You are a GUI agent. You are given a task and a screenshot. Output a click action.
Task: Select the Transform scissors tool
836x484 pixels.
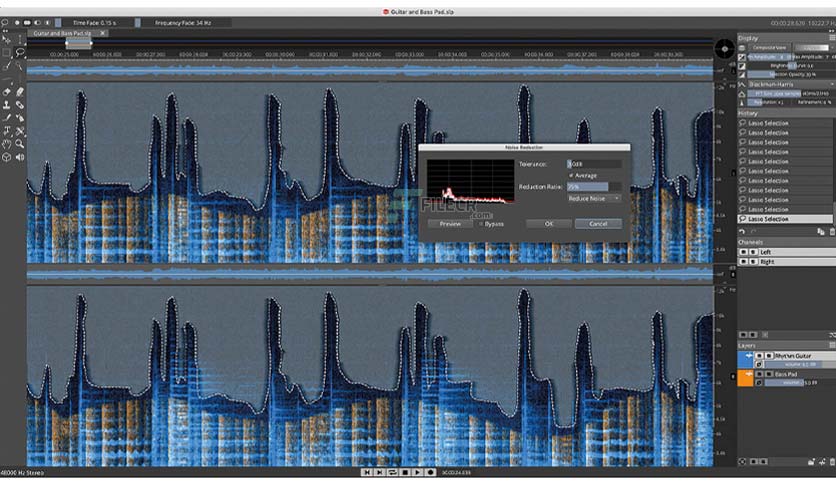pyautogui.click(x=20, y=131)
